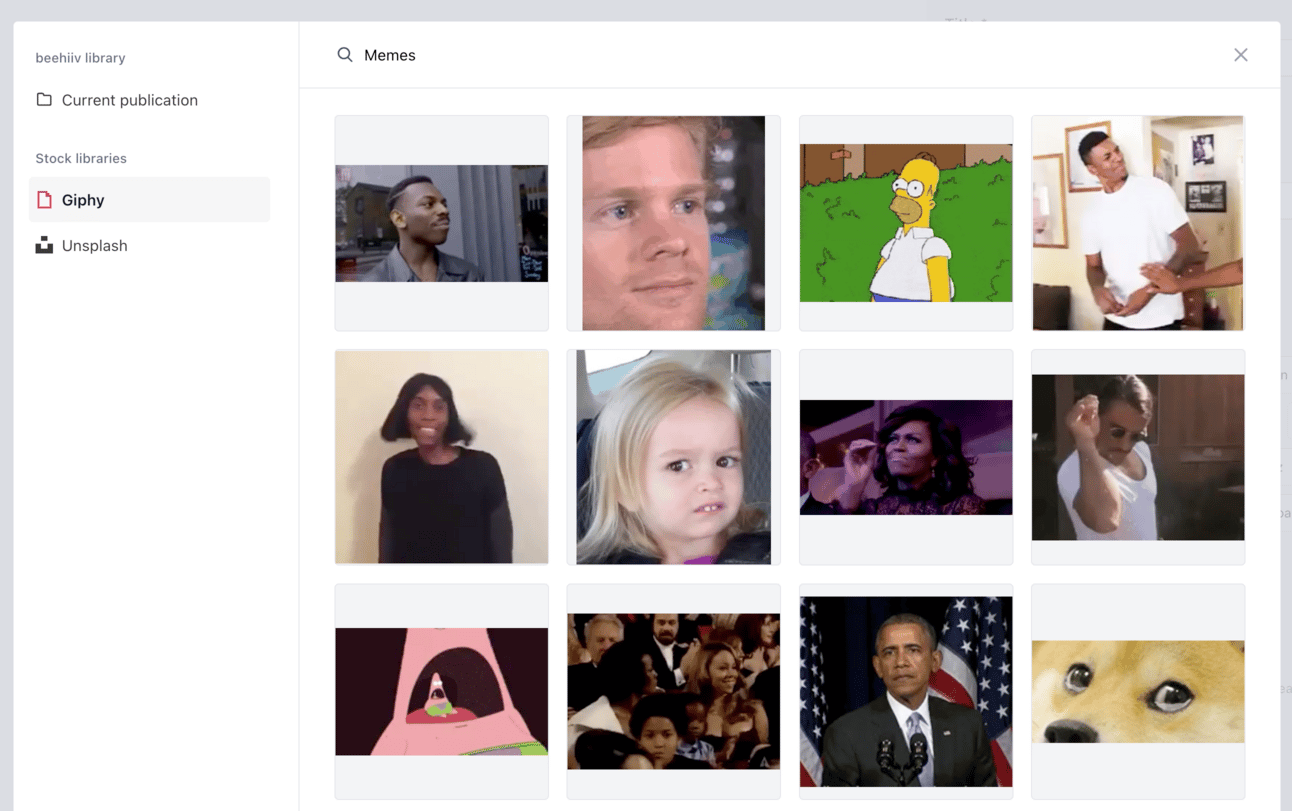The width and height of the screenshot is (1292, 811).
Task: Close the media library dialog
Action: click(1240, 55)
